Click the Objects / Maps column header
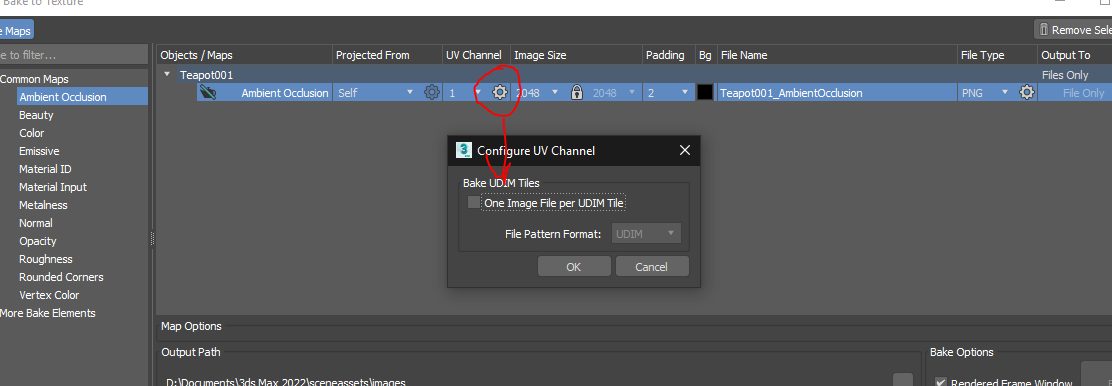Image resolution: width=1112 pixels, height=386 pixels. point(244,55)
